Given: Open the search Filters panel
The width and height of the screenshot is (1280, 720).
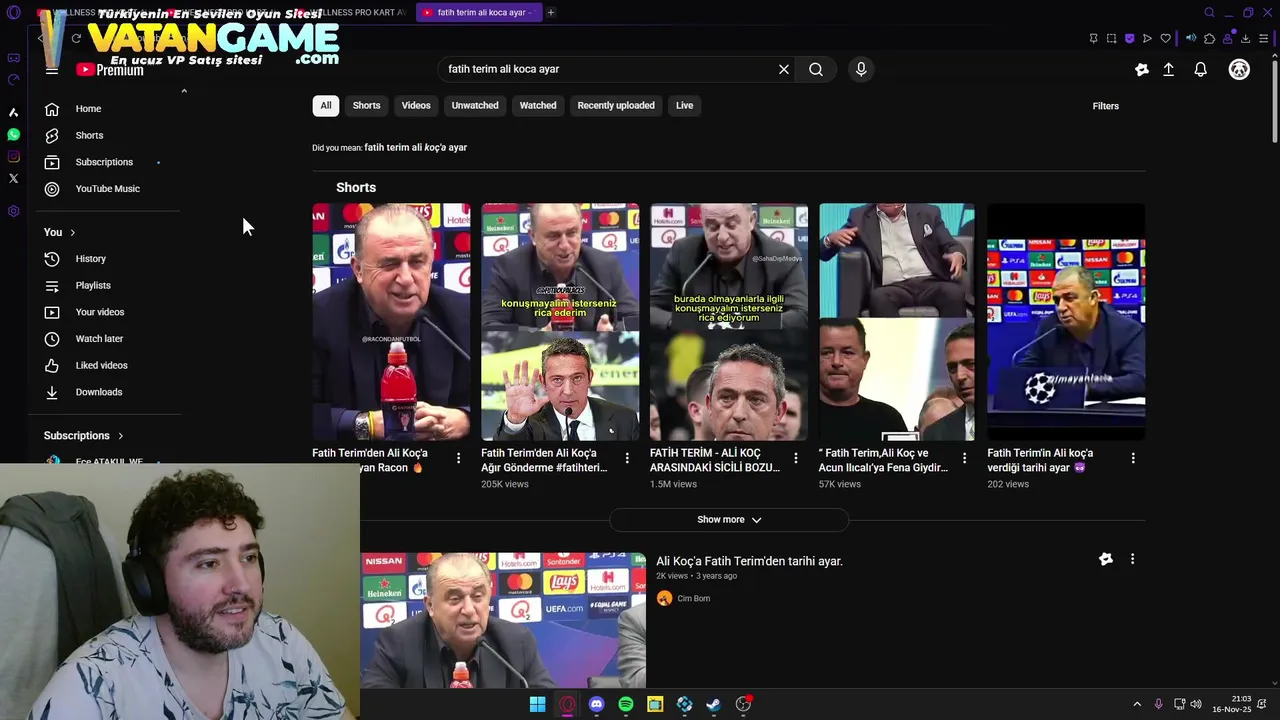Looking at the screenshot, I should click(1105, 106).
